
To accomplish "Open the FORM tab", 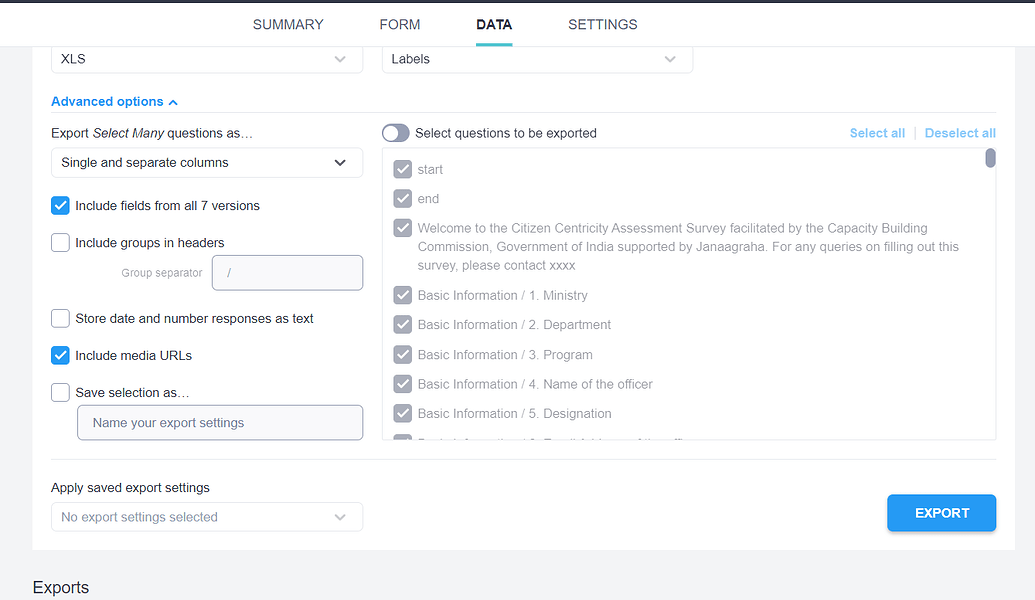I will [x=399, y=24].
